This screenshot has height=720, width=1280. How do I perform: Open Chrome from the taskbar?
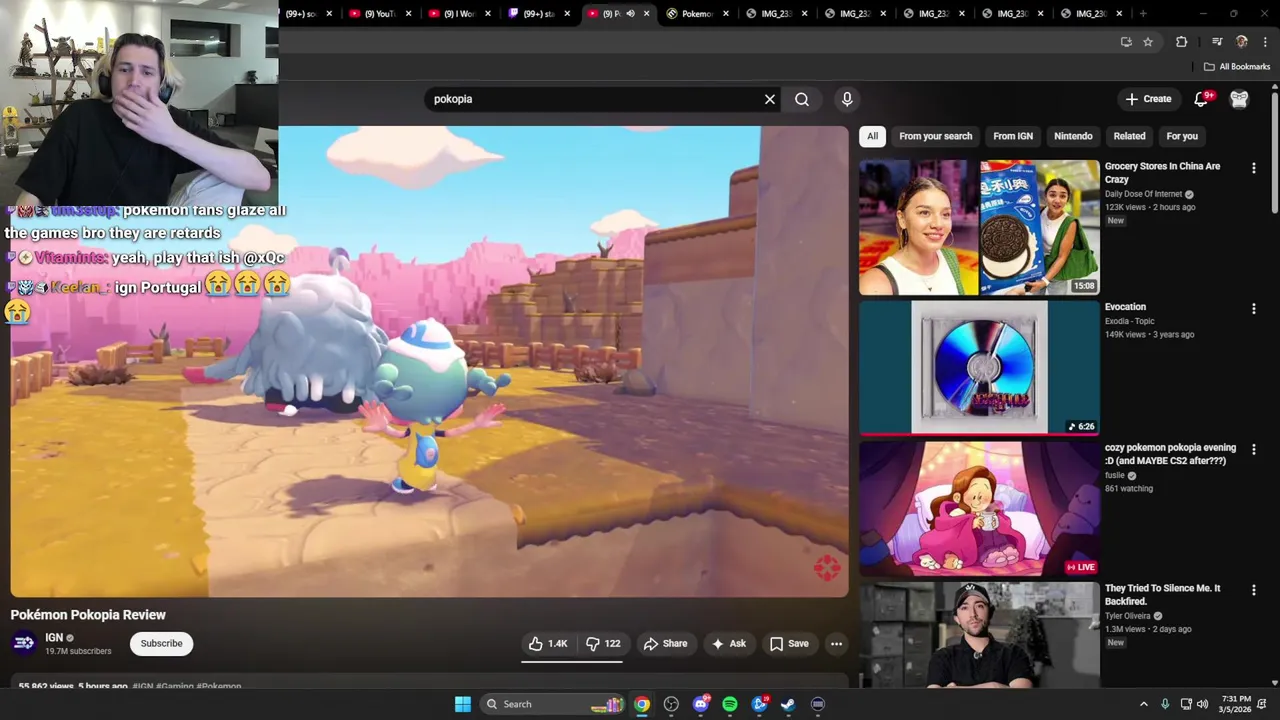(x=642, y=704)
